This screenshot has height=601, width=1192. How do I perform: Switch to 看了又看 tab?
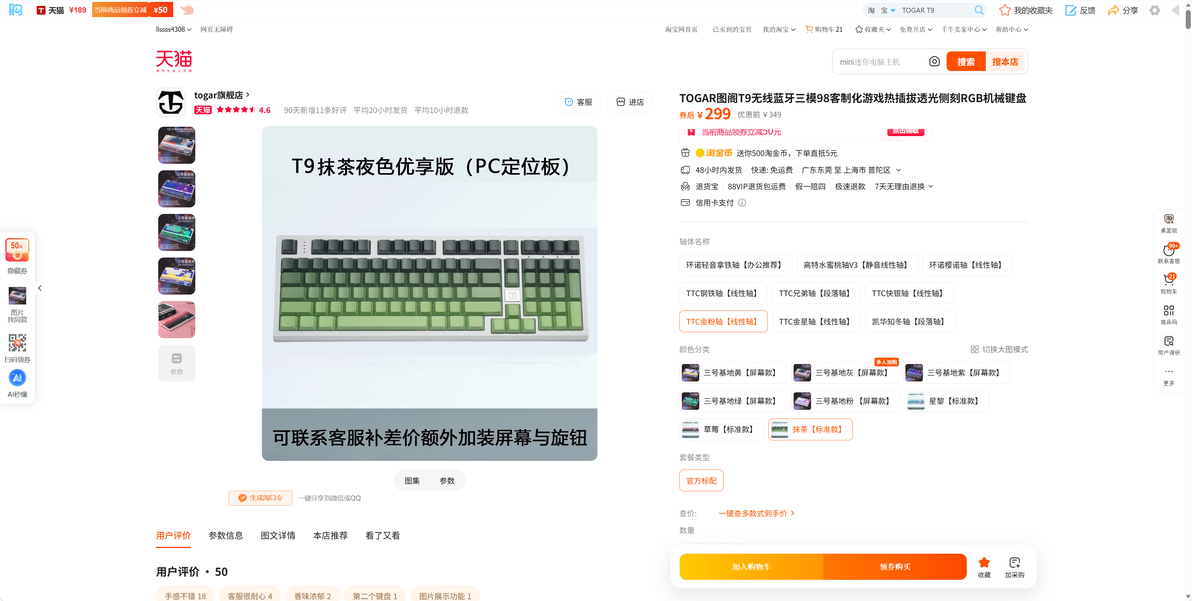pyautogui.click(x=382, y=536)
